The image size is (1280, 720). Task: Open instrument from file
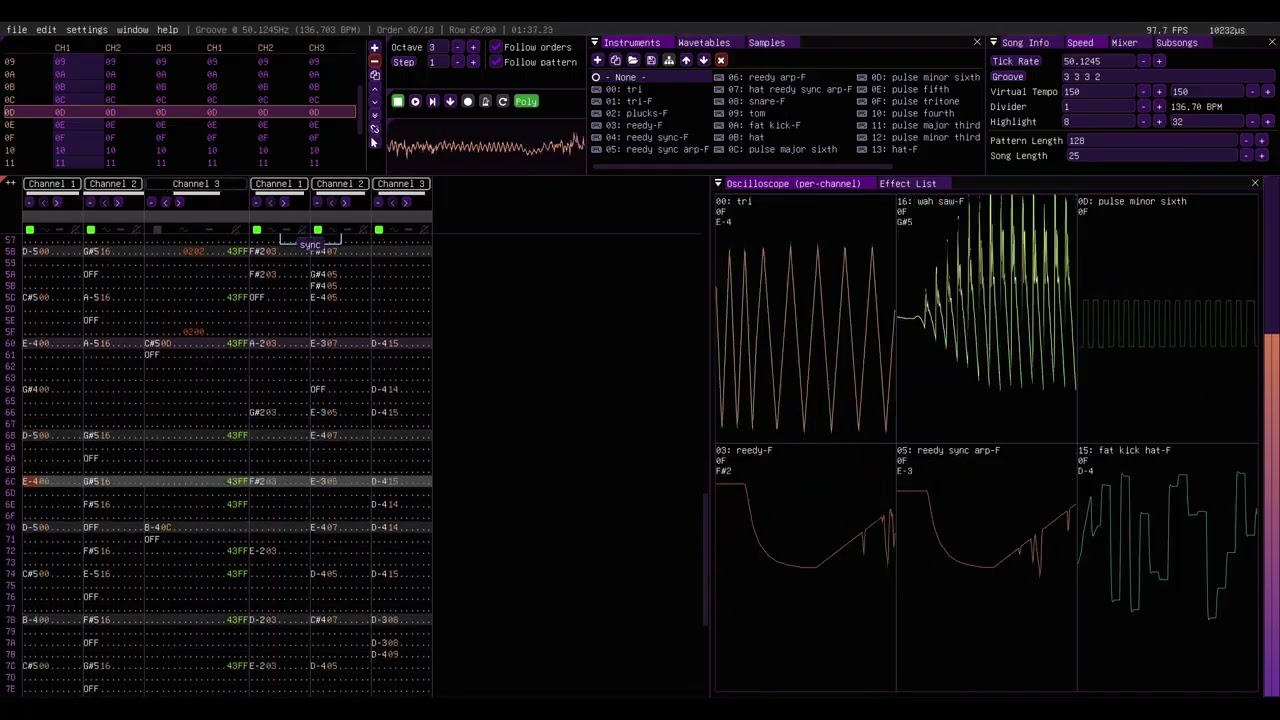[x=632, y=60]
